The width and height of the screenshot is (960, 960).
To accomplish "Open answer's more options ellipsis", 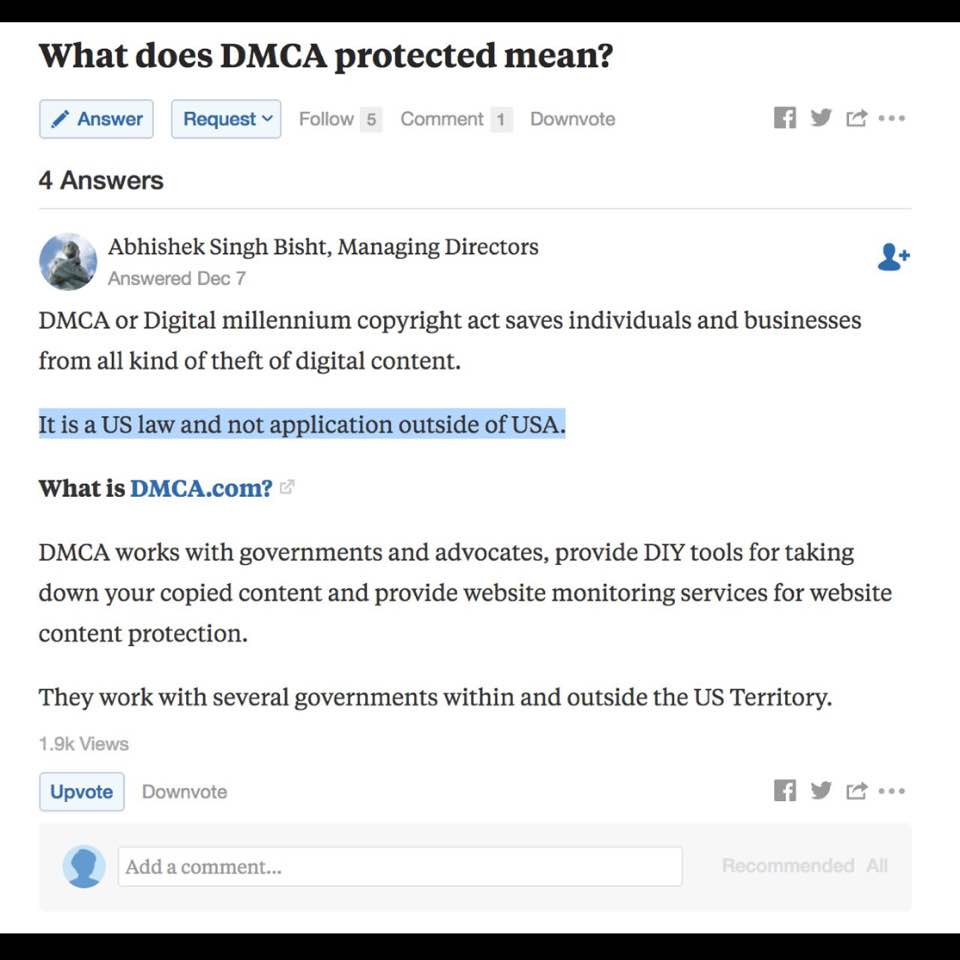I will pos(891,791).
